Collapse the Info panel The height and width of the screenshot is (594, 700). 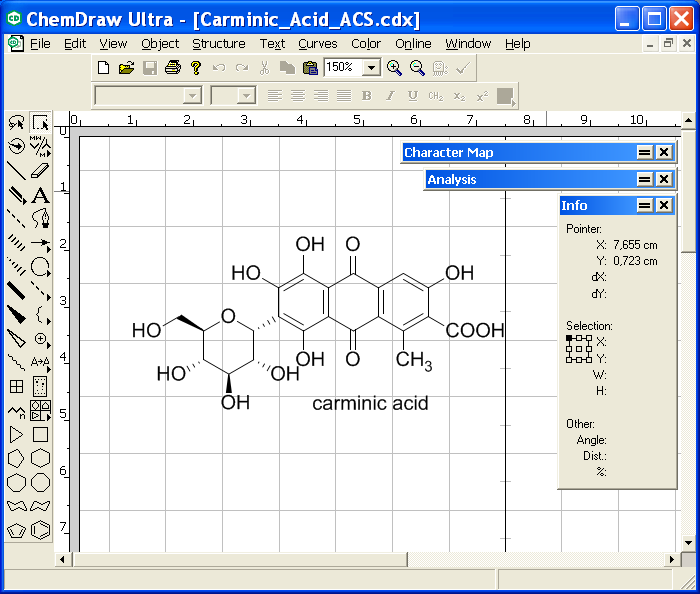(645, 205)
